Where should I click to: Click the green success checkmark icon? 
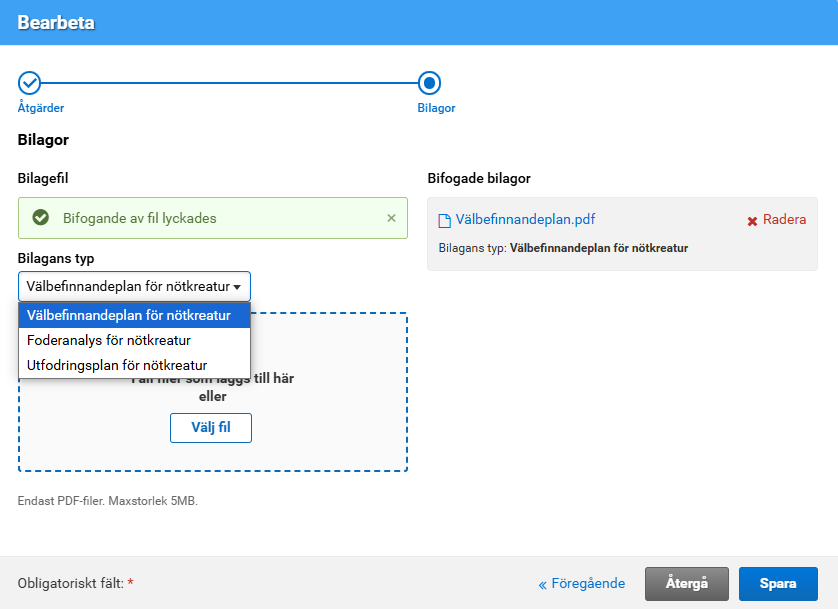[x=41, y=218]
